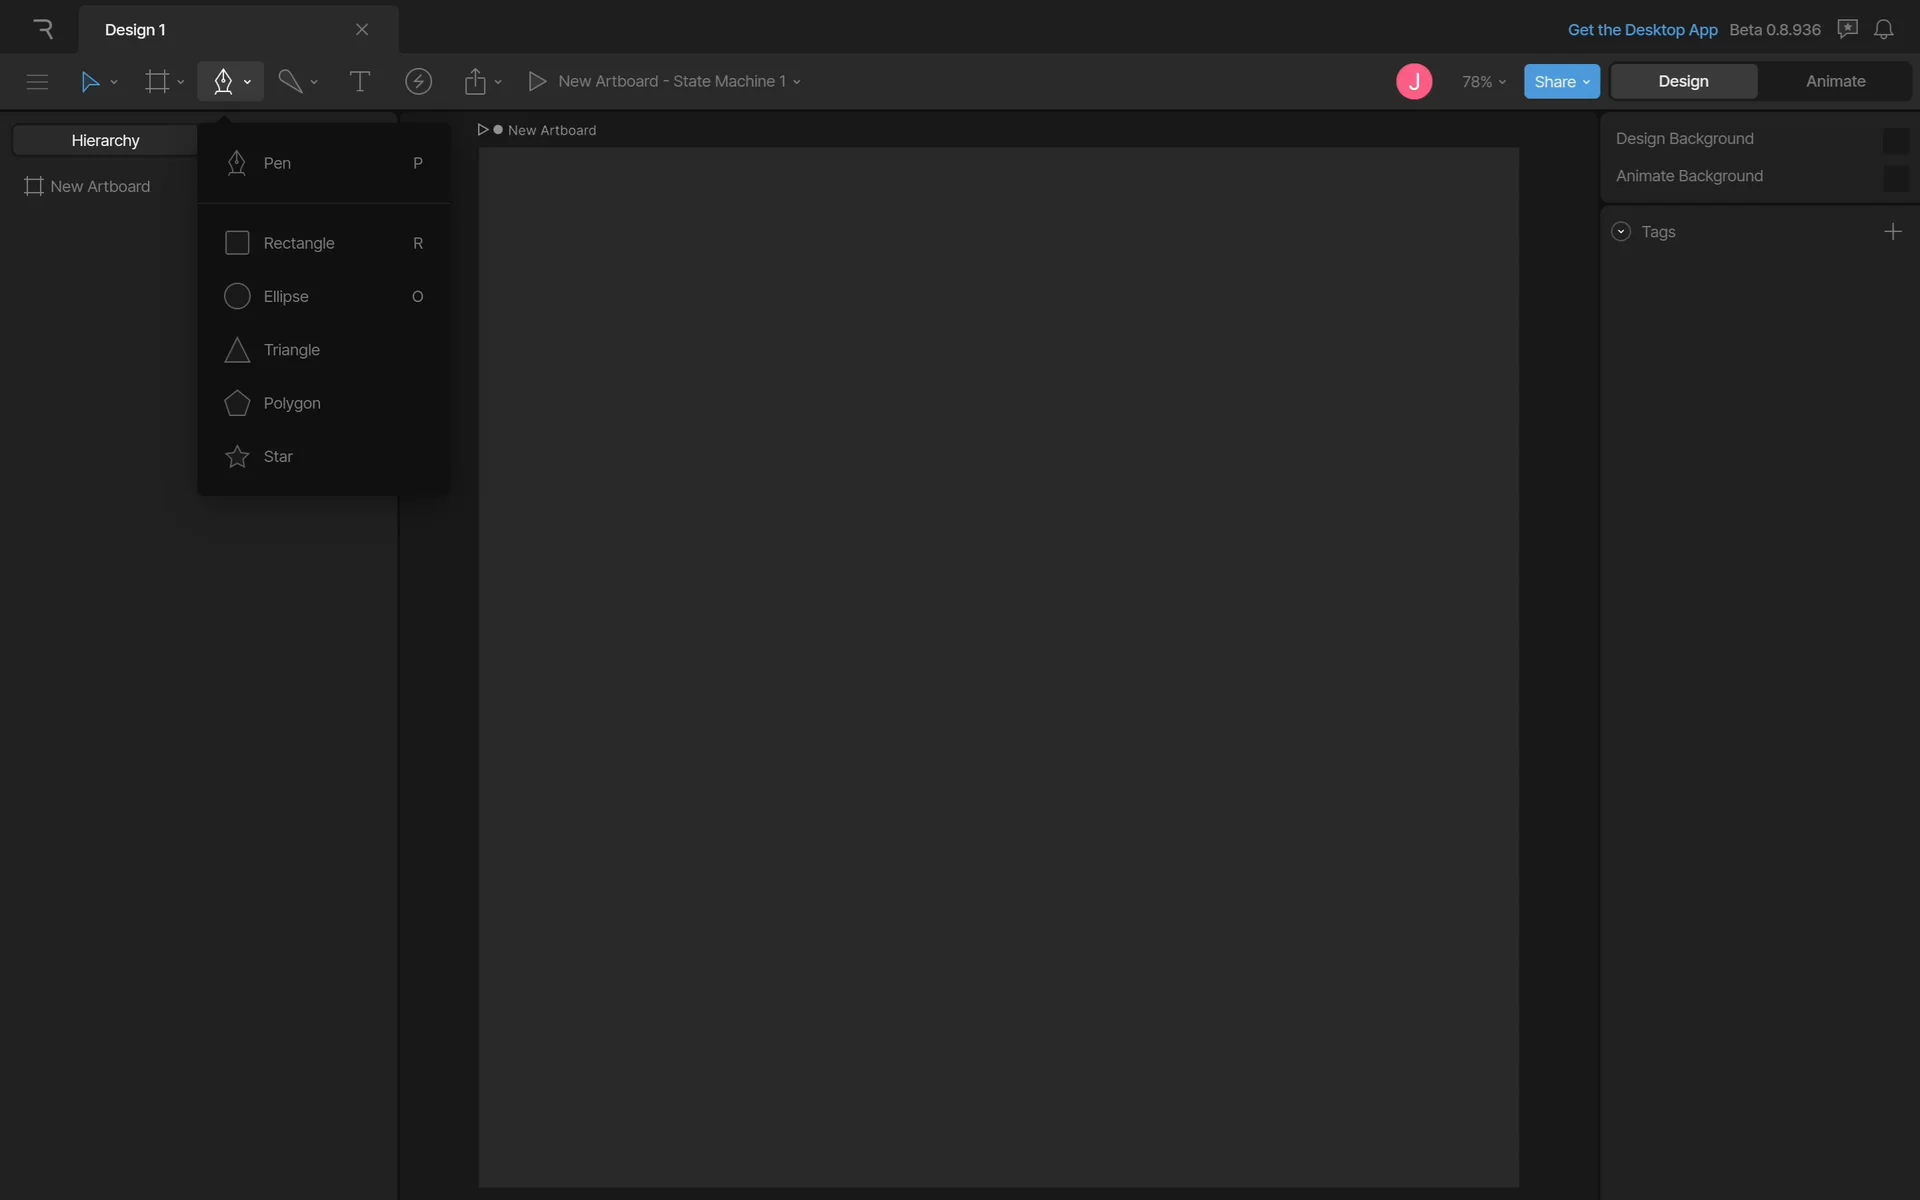The image size is (1920, 1200).
Task: Select New Artboard in the hierarchy
Action: (100, 187)
